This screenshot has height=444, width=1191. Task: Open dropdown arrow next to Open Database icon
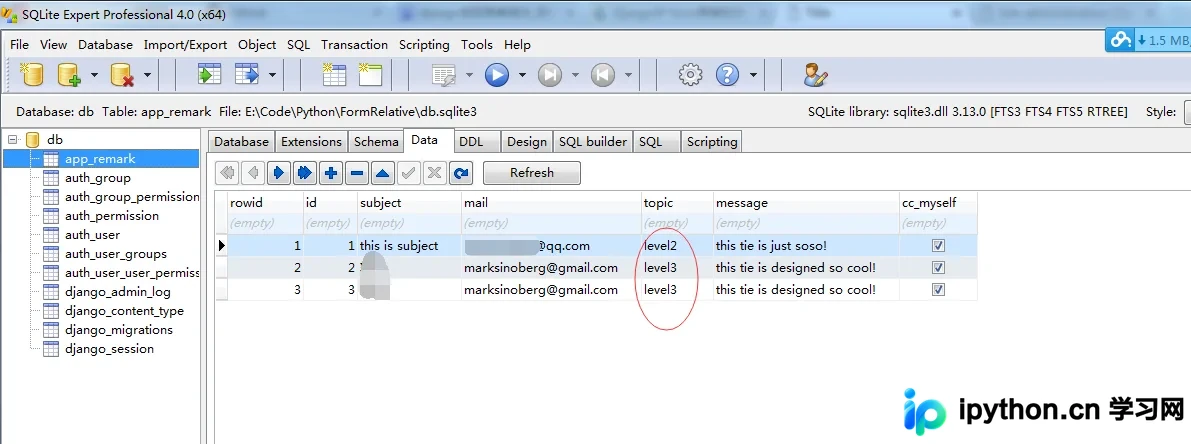point(94,74)
